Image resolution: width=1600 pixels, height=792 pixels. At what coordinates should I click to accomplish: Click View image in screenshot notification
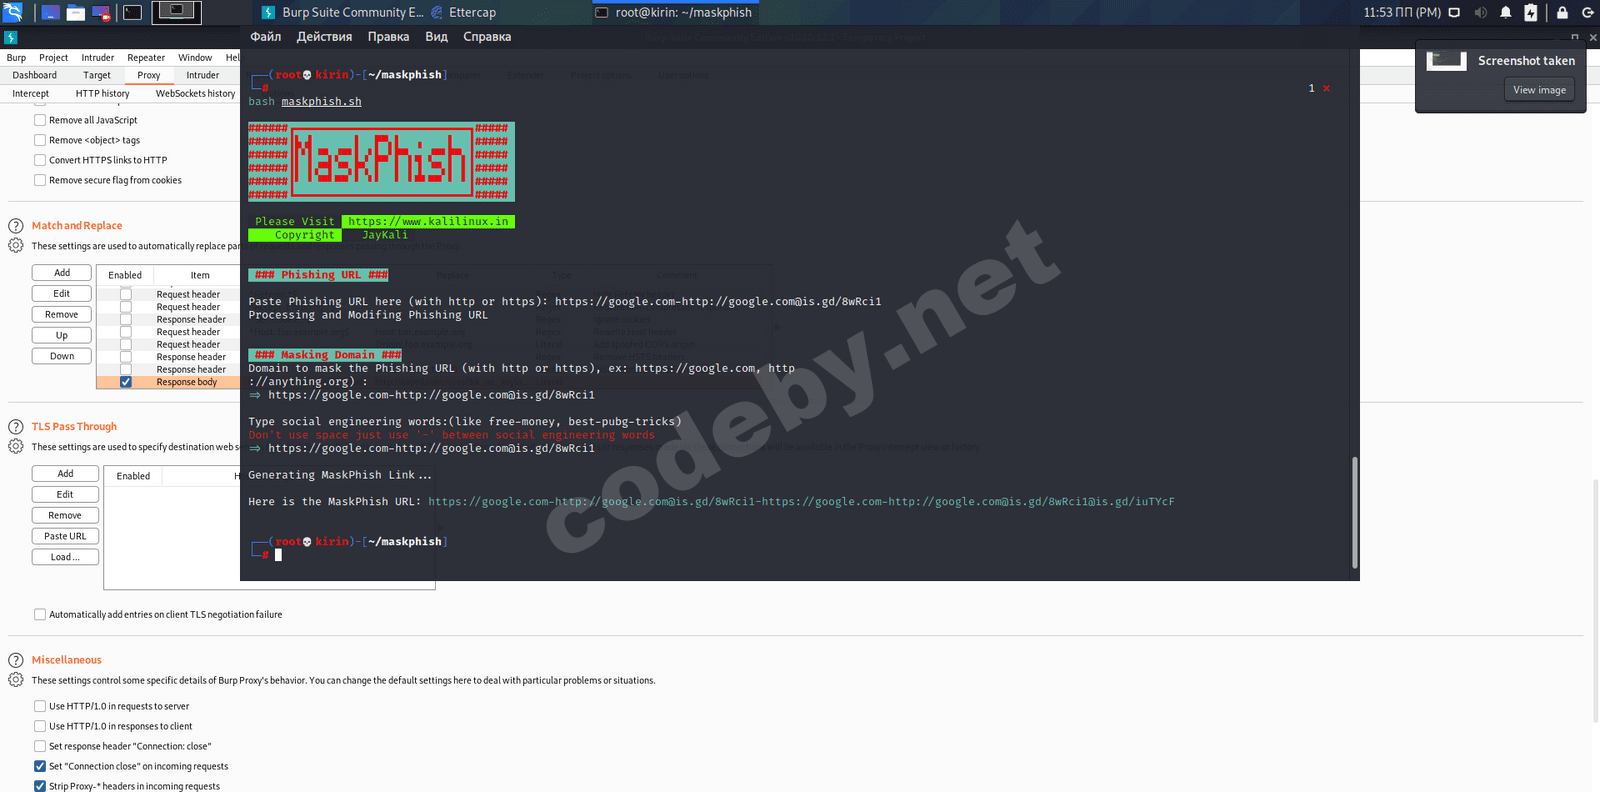1539,90
